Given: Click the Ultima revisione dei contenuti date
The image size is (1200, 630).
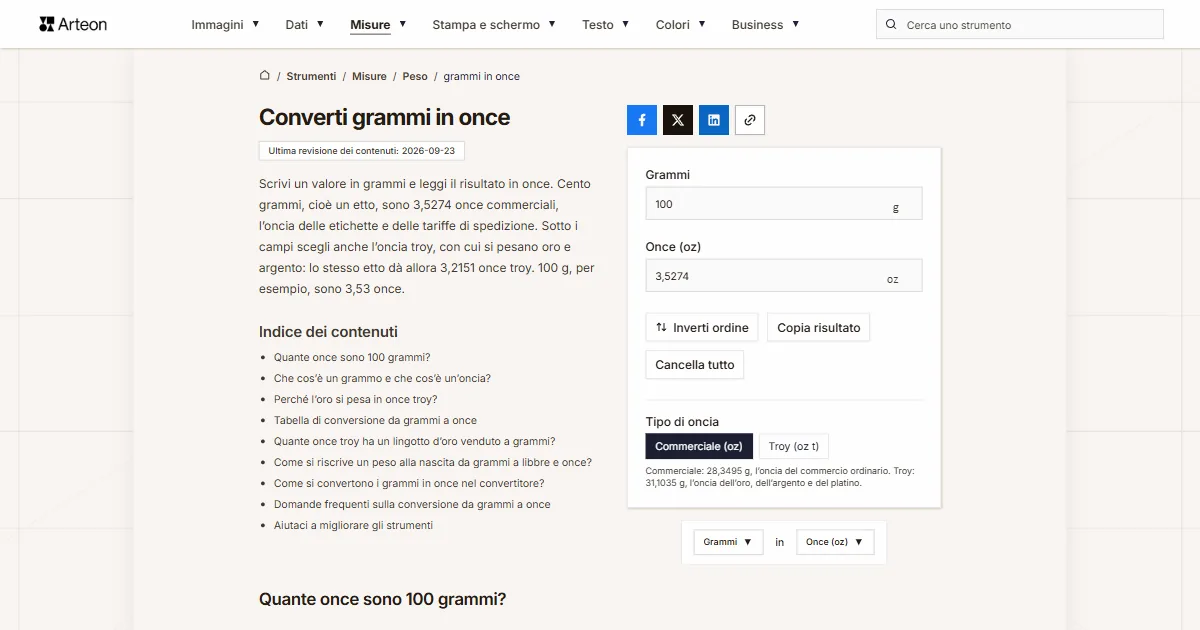Looking at the screenshot, I should (x=362, y=151).
